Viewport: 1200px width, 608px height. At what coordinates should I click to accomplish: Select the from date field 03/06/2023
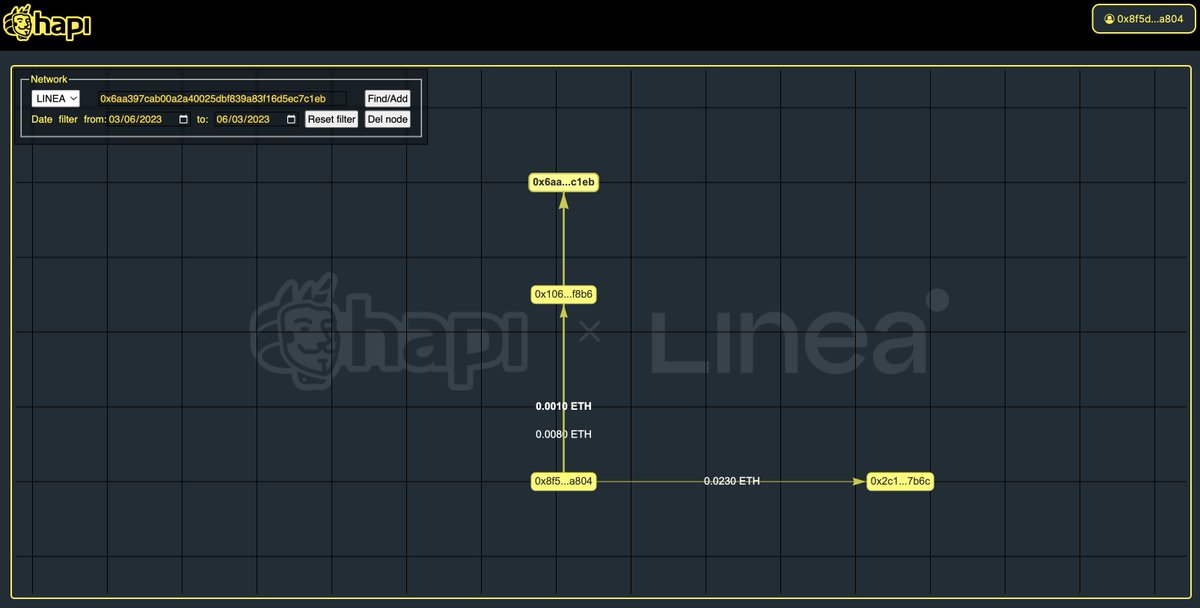tap(148, 119)
